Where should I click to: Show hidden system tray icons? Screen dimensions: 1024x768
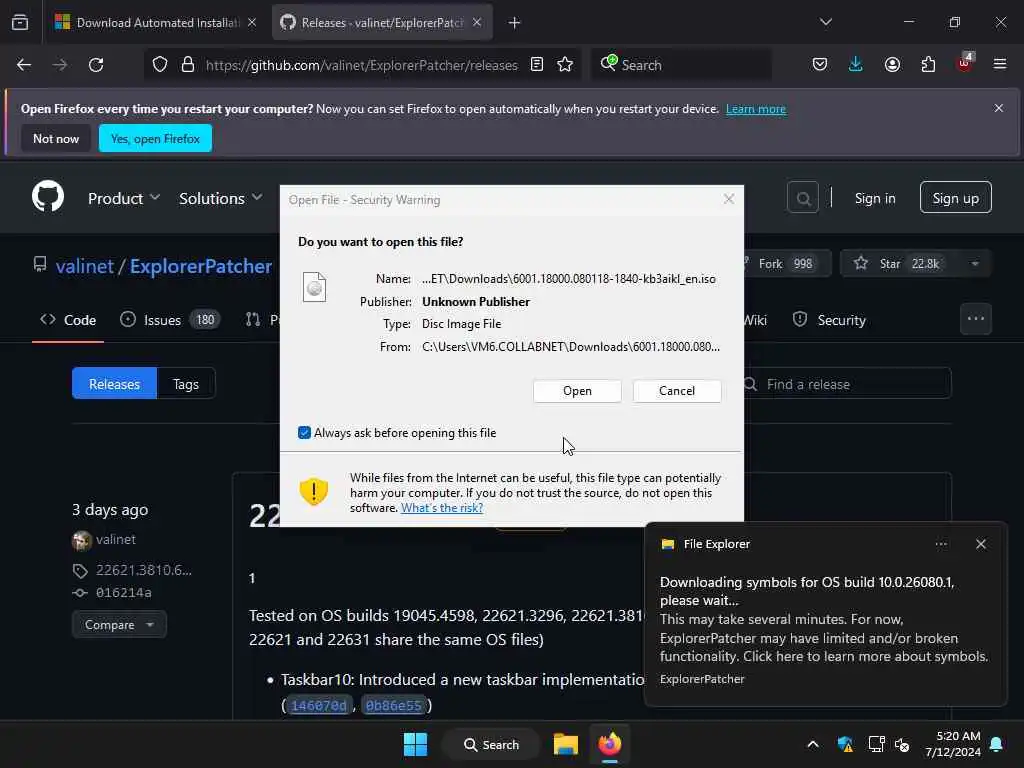pos(813,744)
